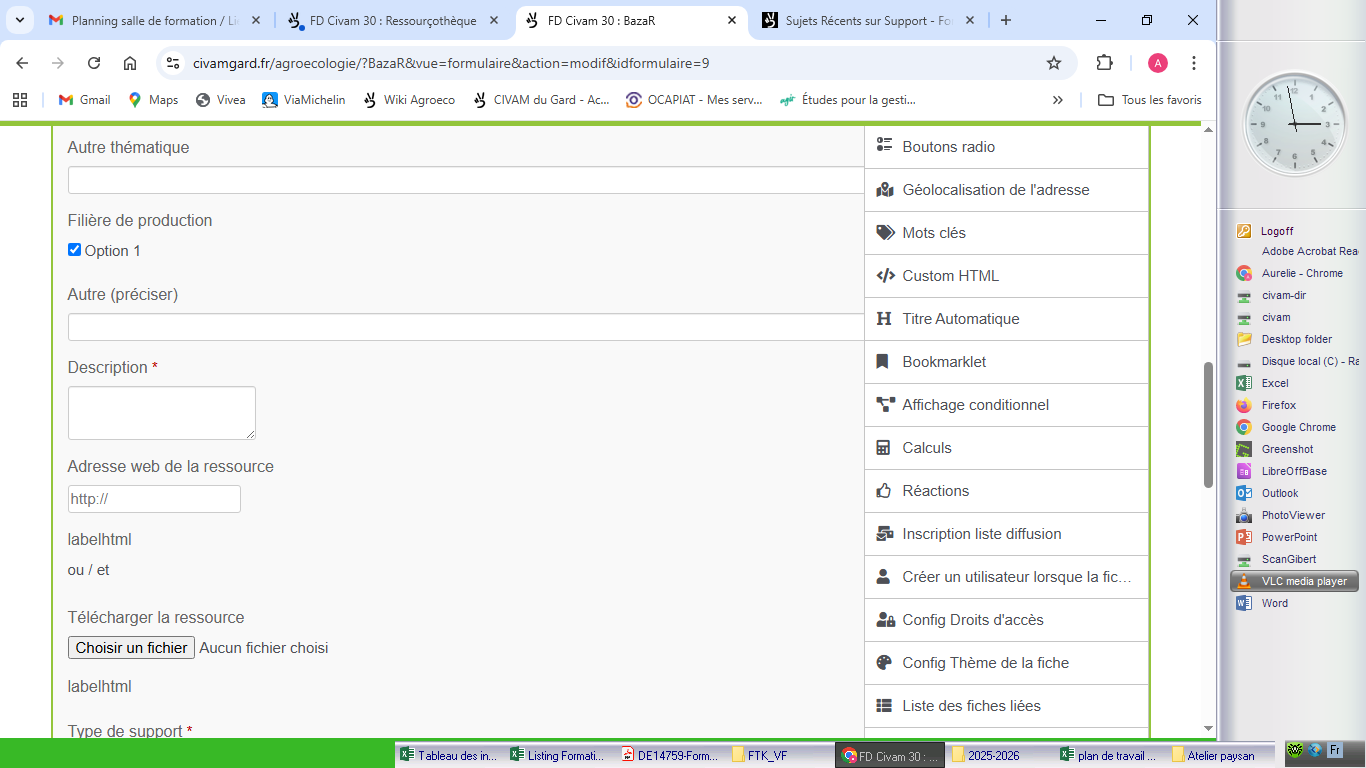Expand hidden bookmarks with chevron
The height and width of the screenshot is (768, 1366).
click(x=1058, y=100)
